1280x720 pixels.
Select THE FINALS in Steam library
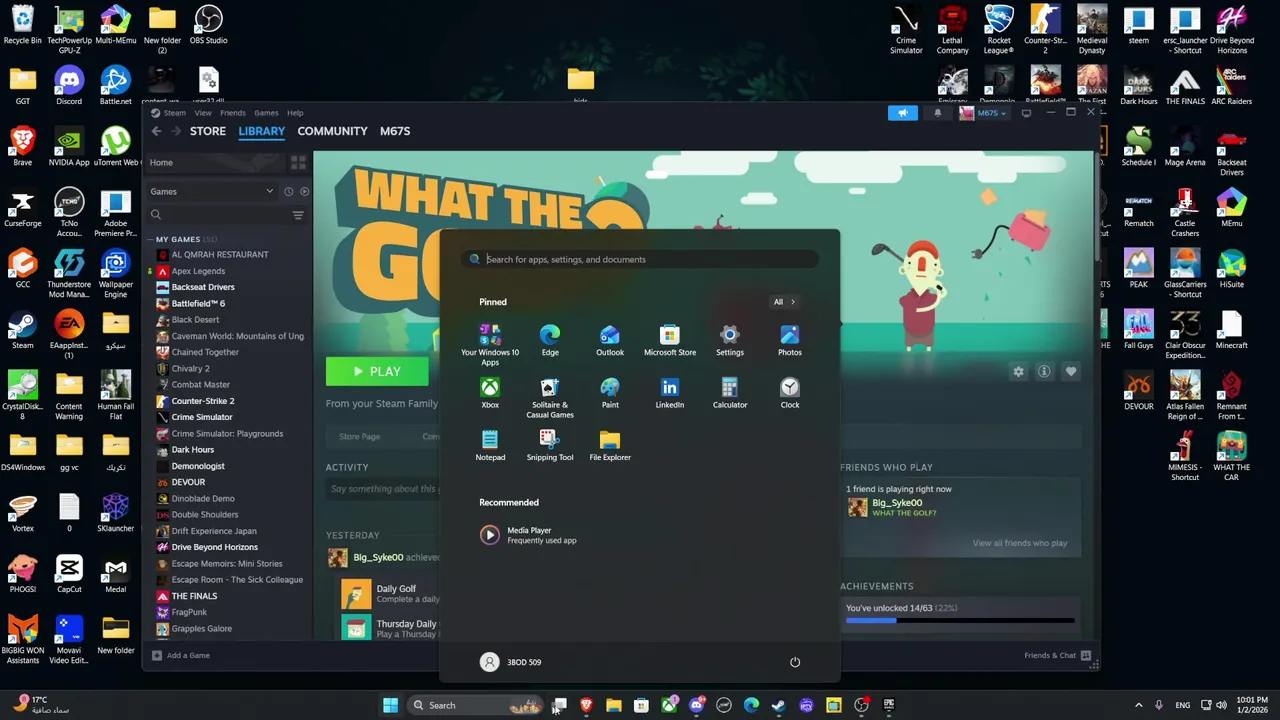tap(194, 596)
